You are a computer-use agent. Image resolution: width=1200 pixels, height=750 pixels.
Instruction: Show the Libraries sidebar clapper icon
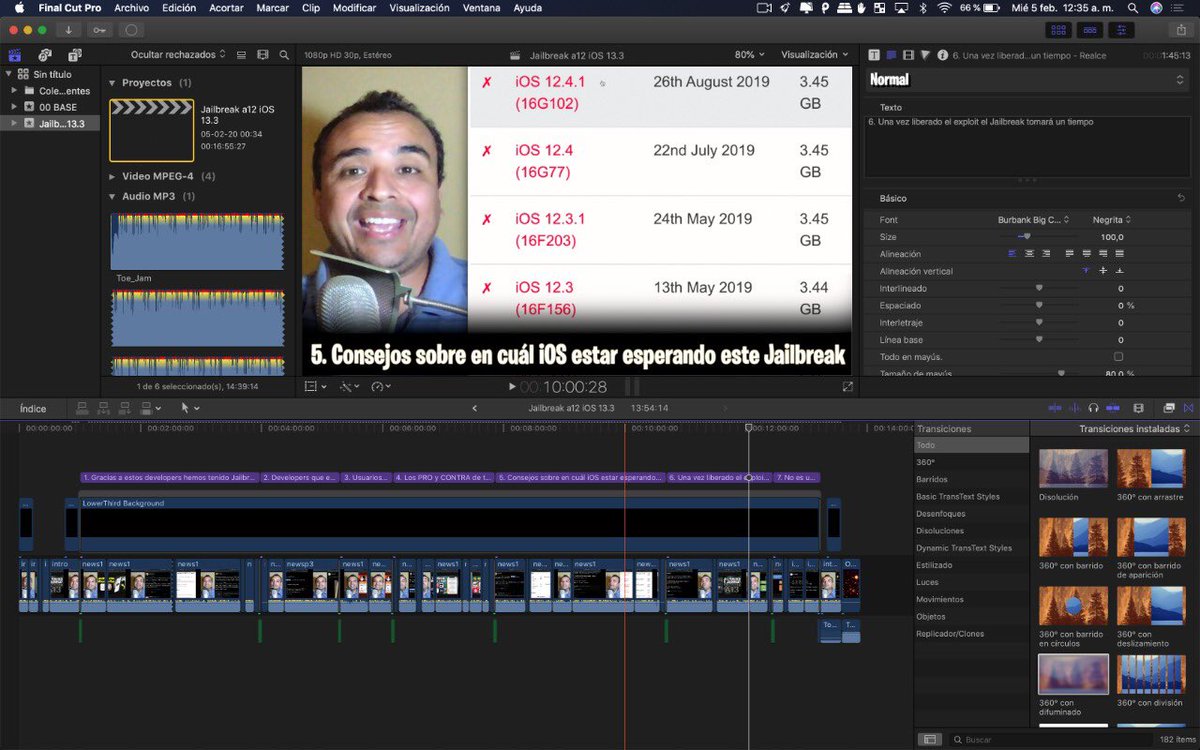16,54
